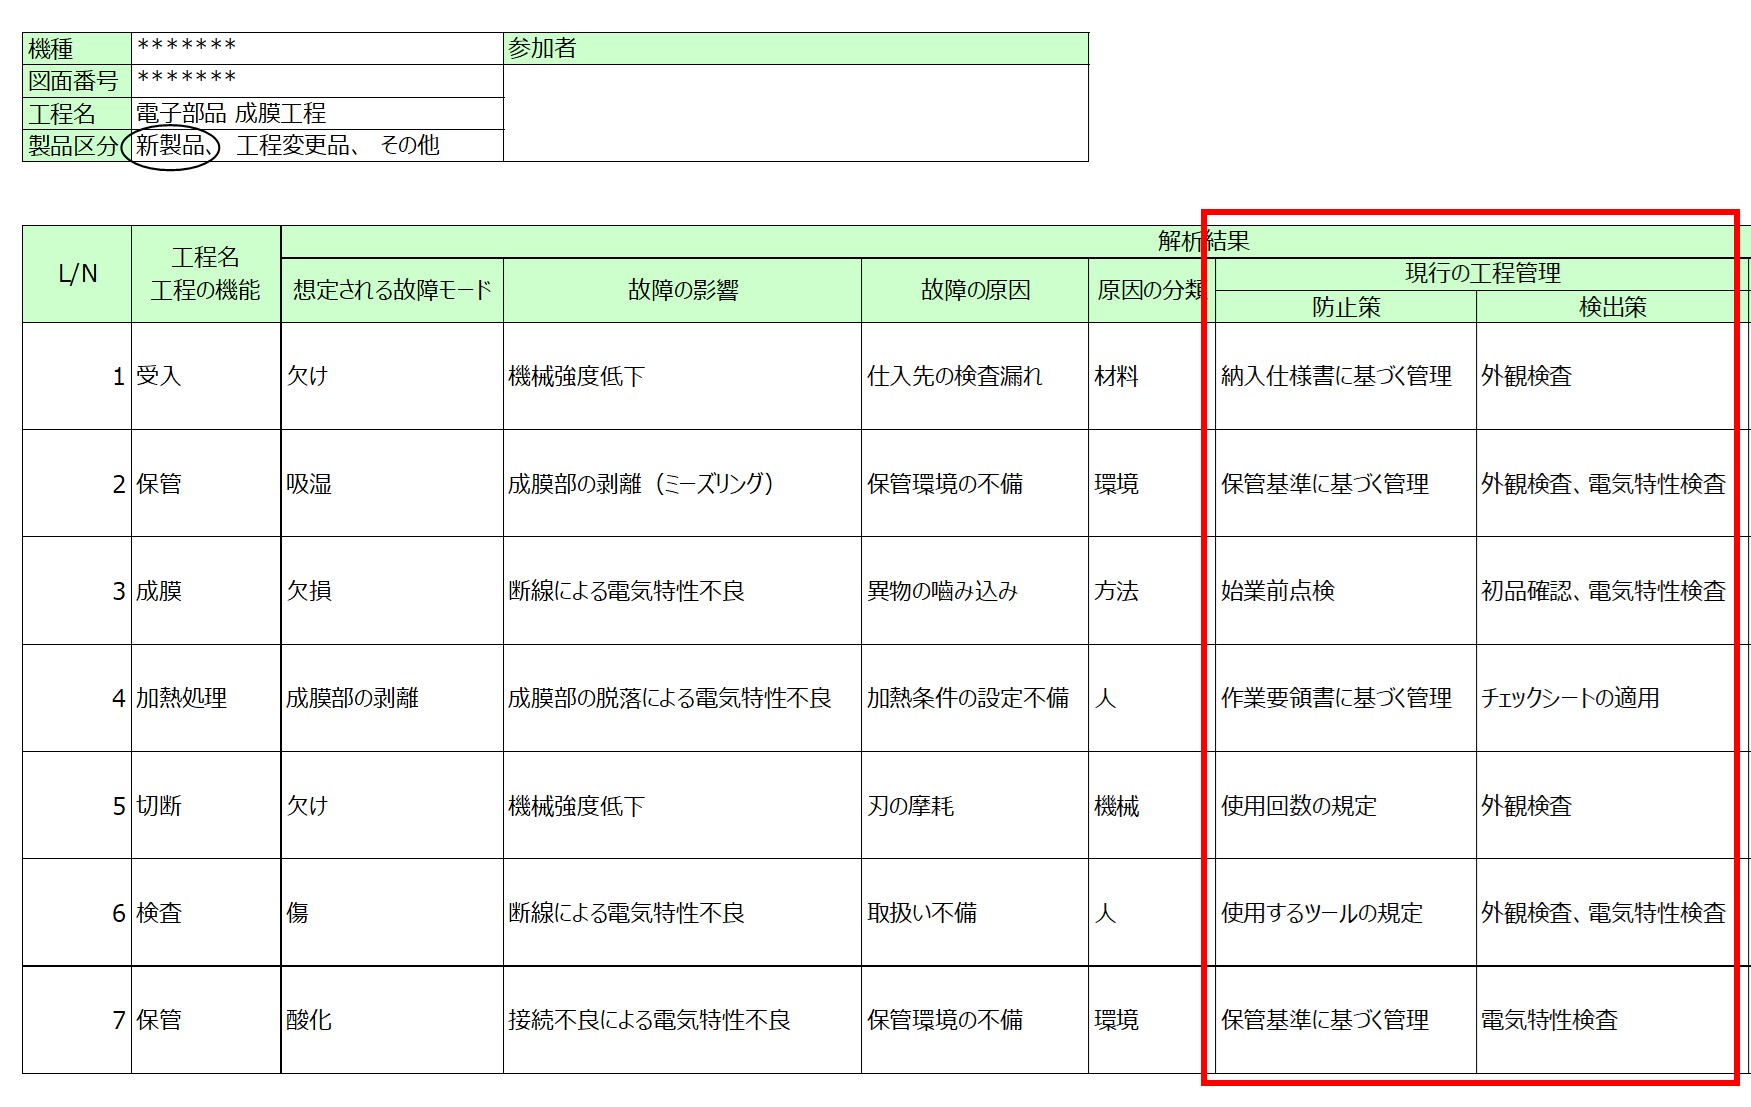Click the row 7 電気特性検査 cell

pos(1613,1020)
